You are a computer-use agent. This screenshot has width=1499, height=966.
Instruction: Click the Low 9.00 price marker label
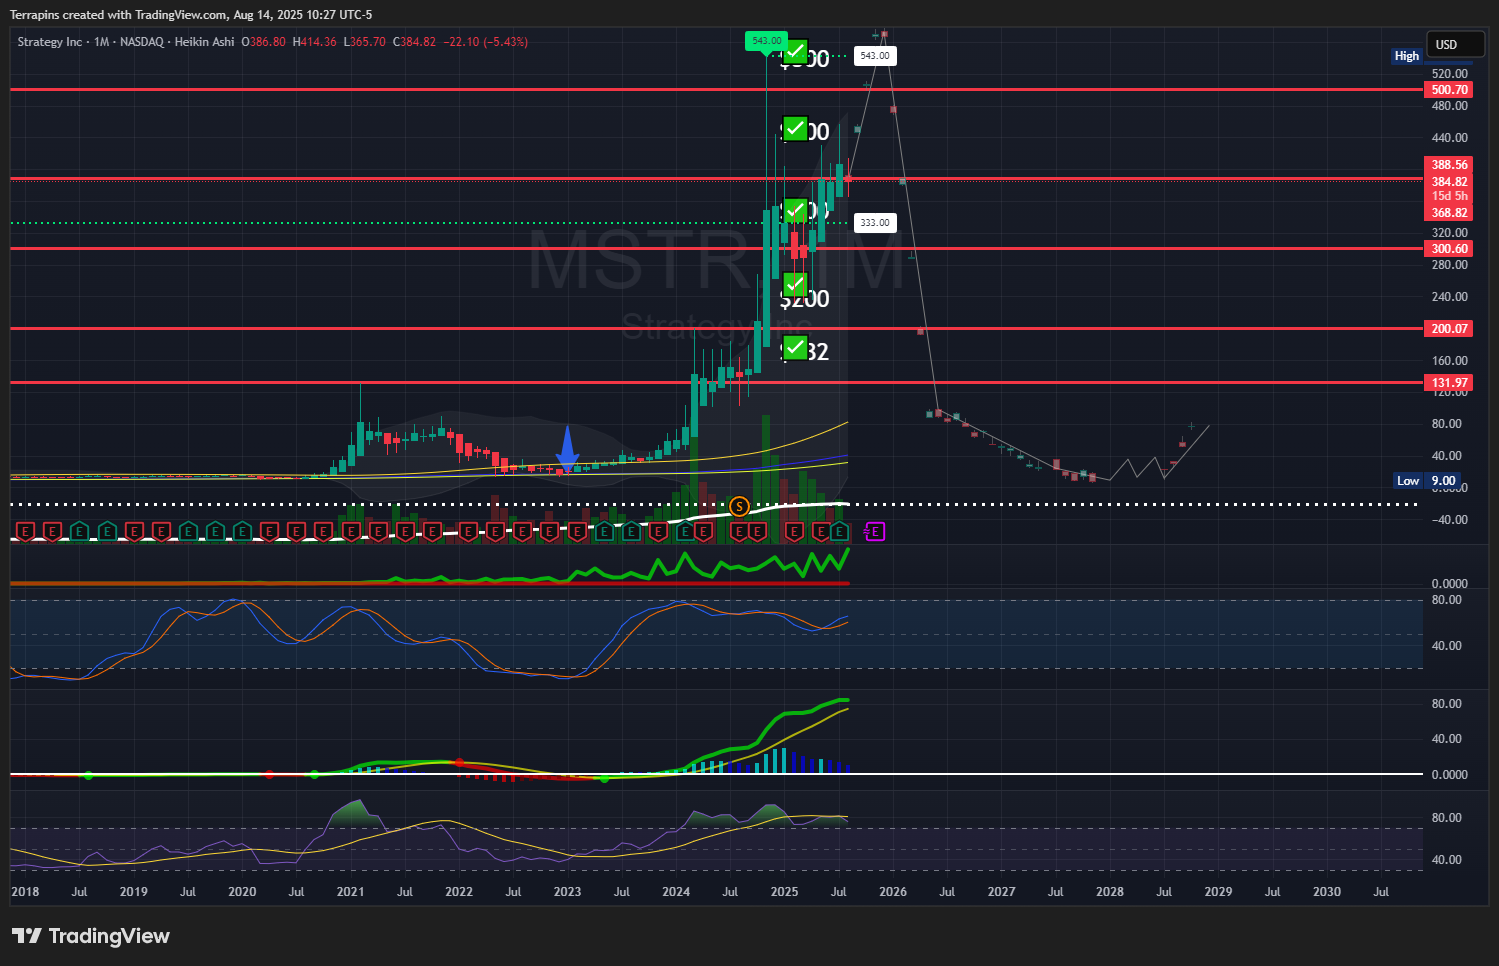click(x=1427, y=481)
